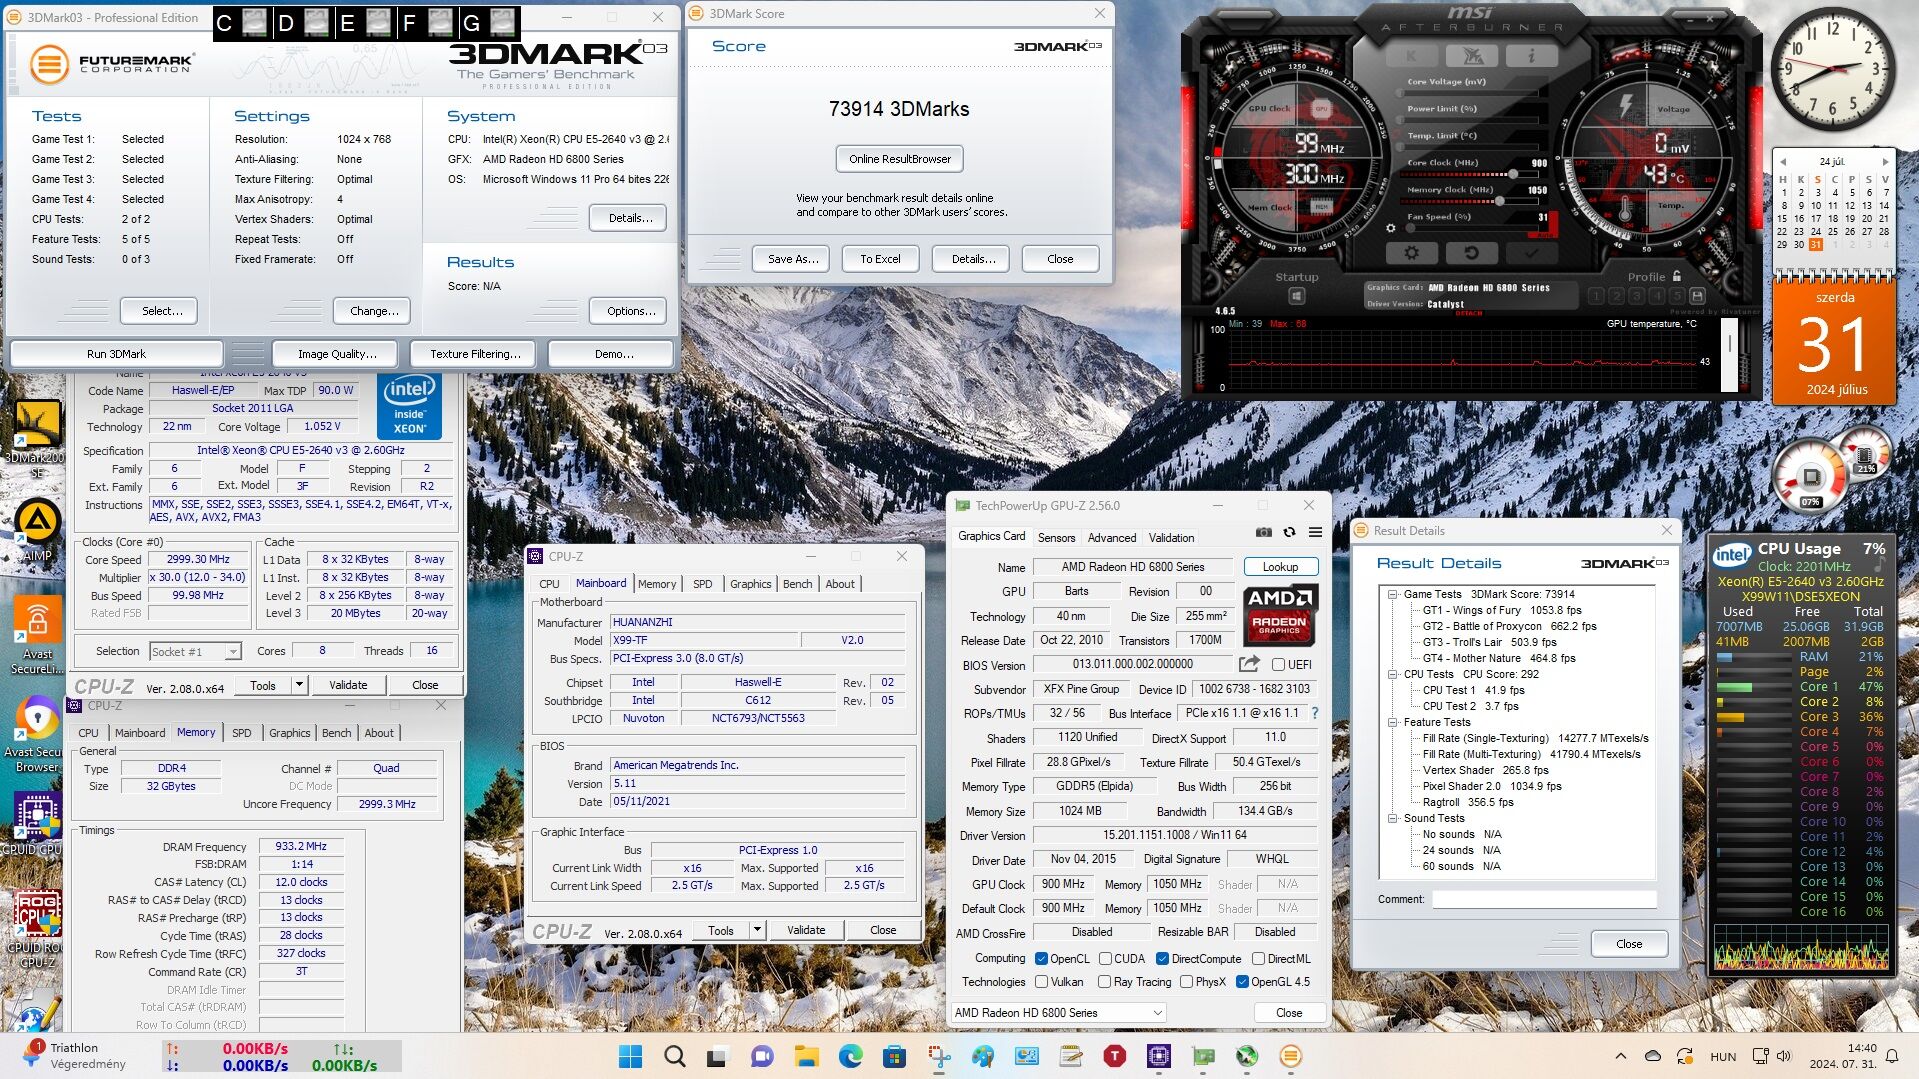1919x1079 pixels.
Task: Open Afterburner settings gear button
Action: [1411, 253]
